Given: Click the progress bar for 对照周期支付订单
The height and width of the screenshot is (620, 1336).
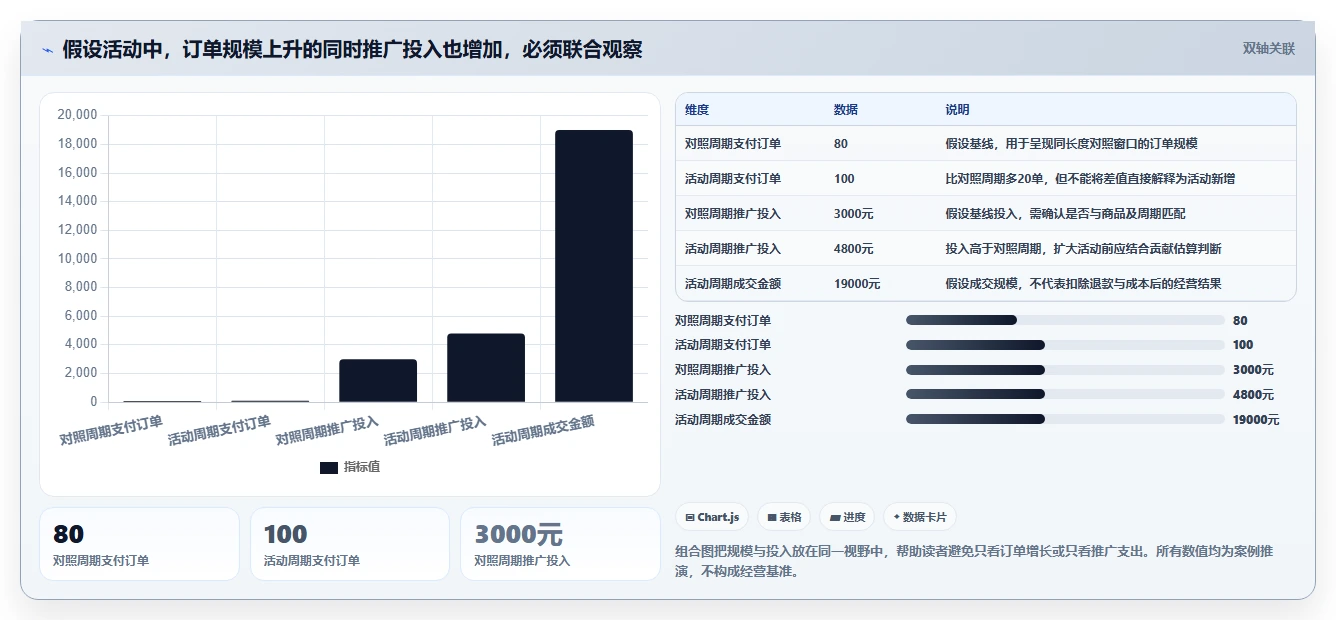Looking at the screenshot, I should [x=1065, y=320].
